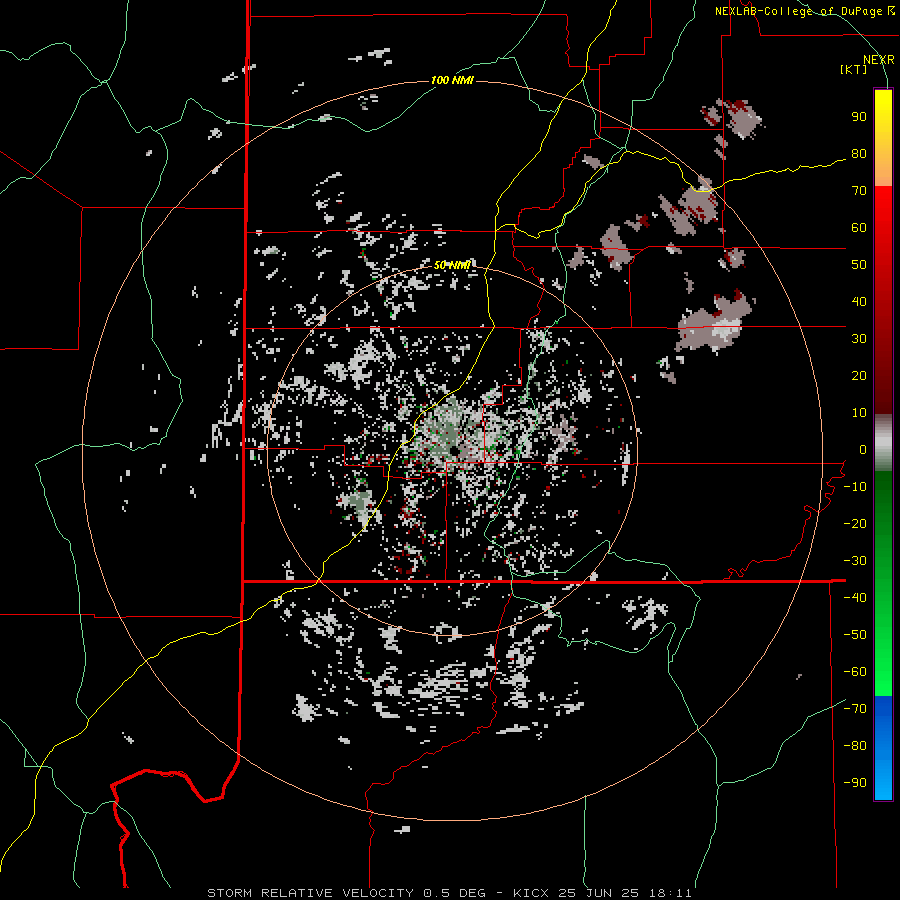
Task: Click the -40 value on the velocity scale
Action: click(855, 598)
